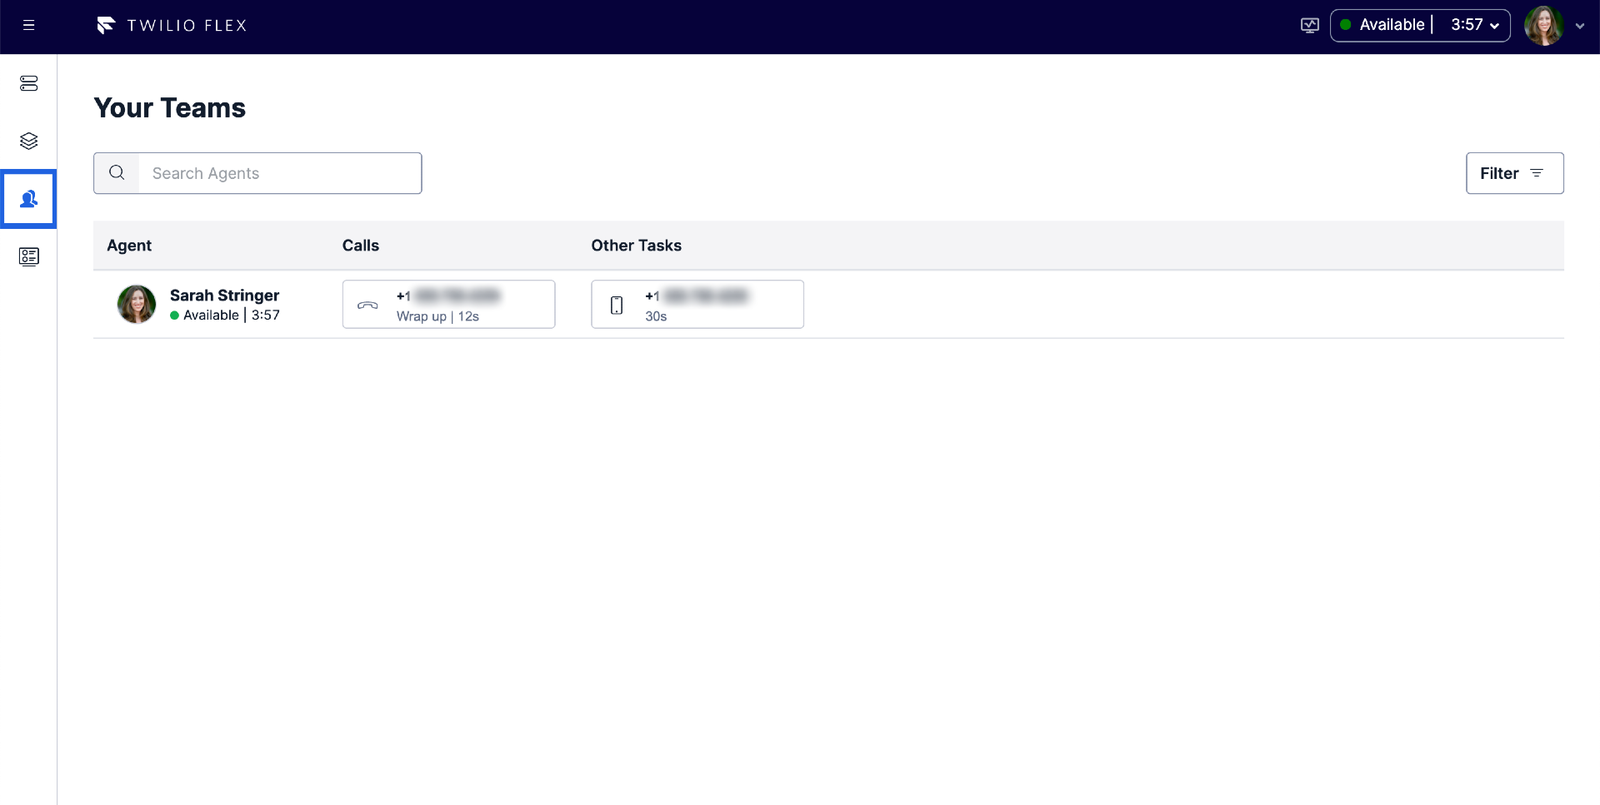Click the profile avatar in top bar
The height and width of the screenshot is (805, 1600).
click(1543, 25)
